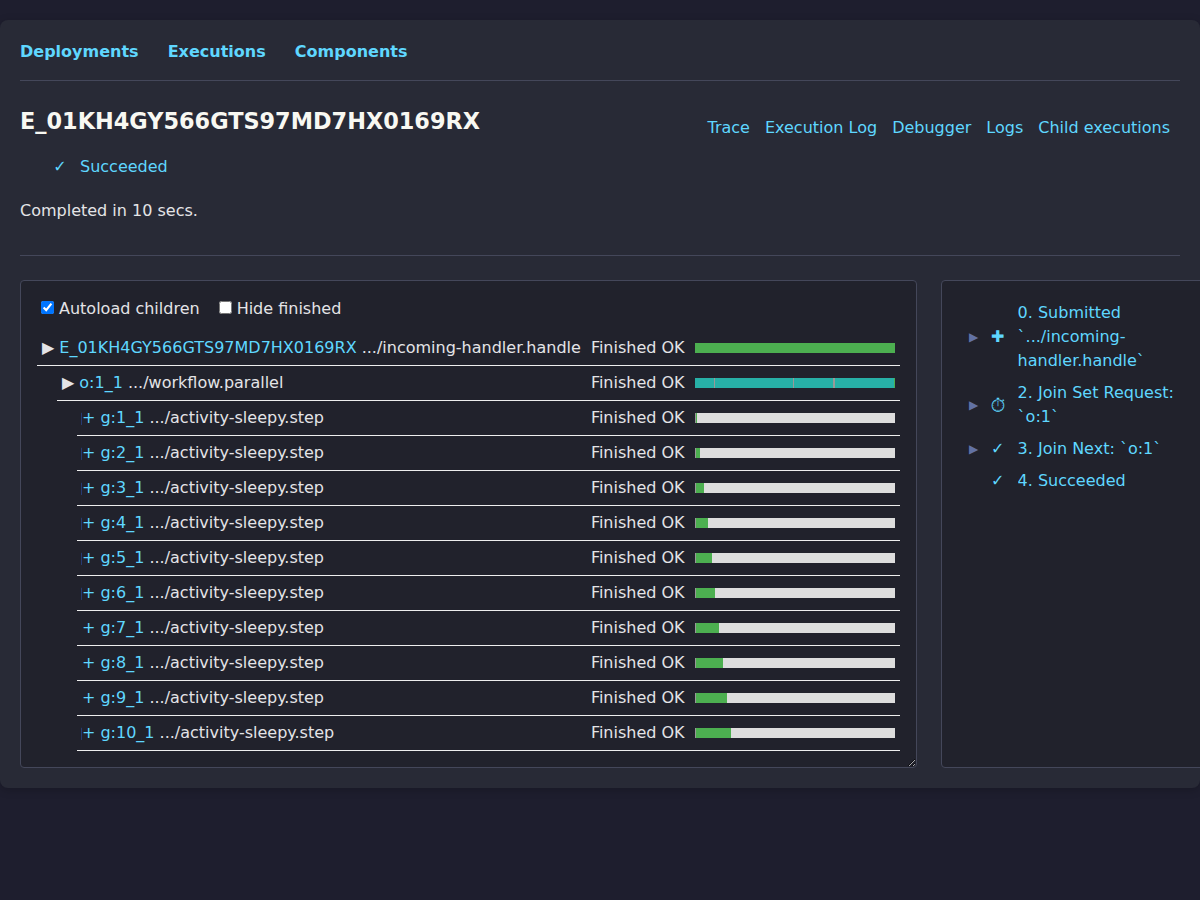Image resolution: width=1200 pixels, height=900 pixels.
Task: Open the Child executions view
Action: 1104,127
